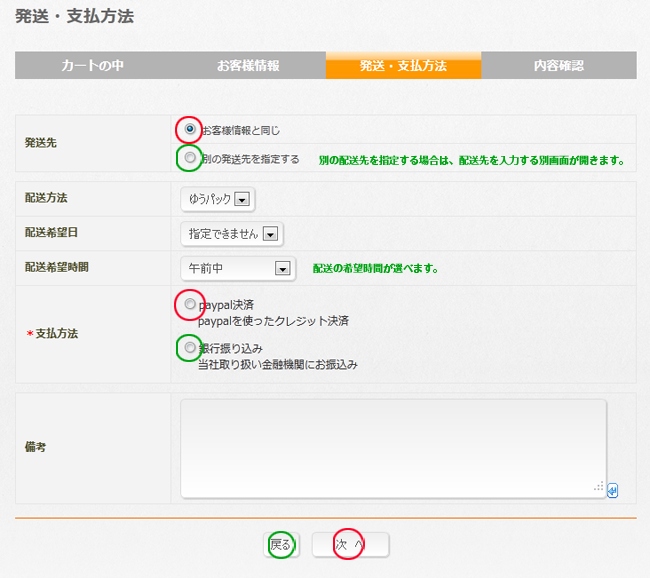
Task: Go to the カートの中 step tab
Action: [92, 66]
